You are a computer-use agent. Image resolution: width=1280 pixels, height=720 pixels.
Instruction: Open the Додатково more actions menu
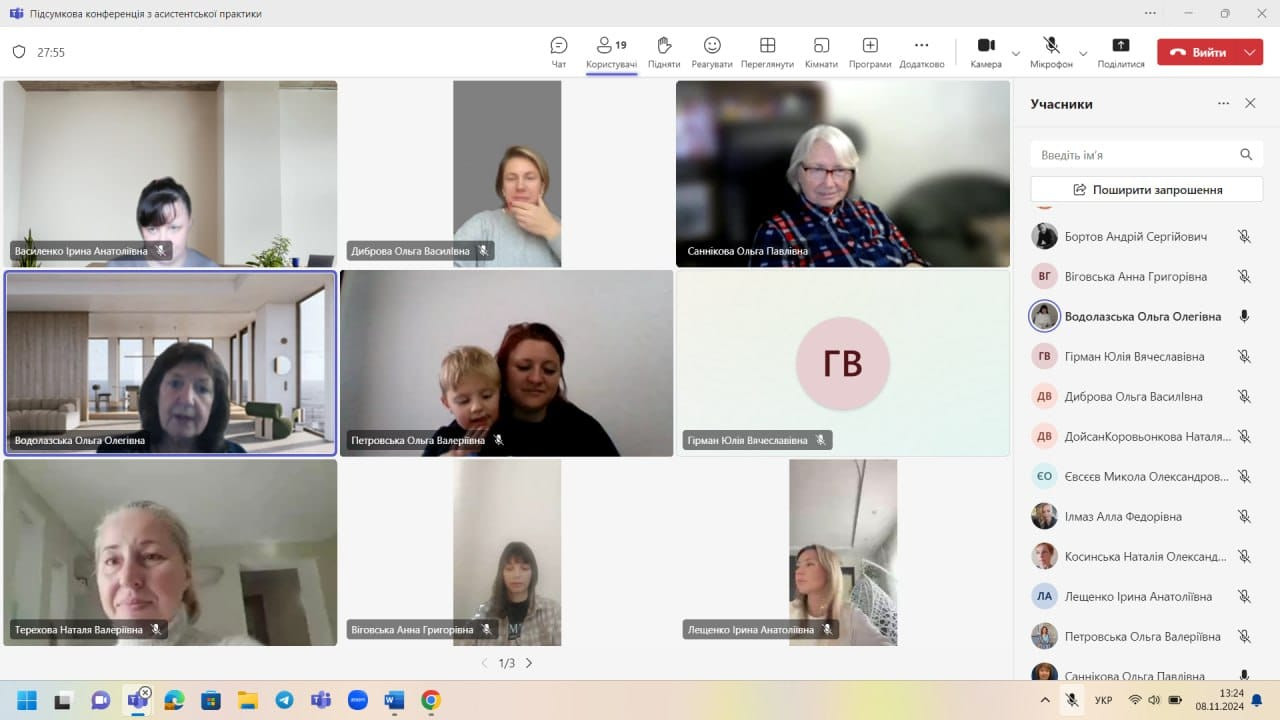pos(921,52)
